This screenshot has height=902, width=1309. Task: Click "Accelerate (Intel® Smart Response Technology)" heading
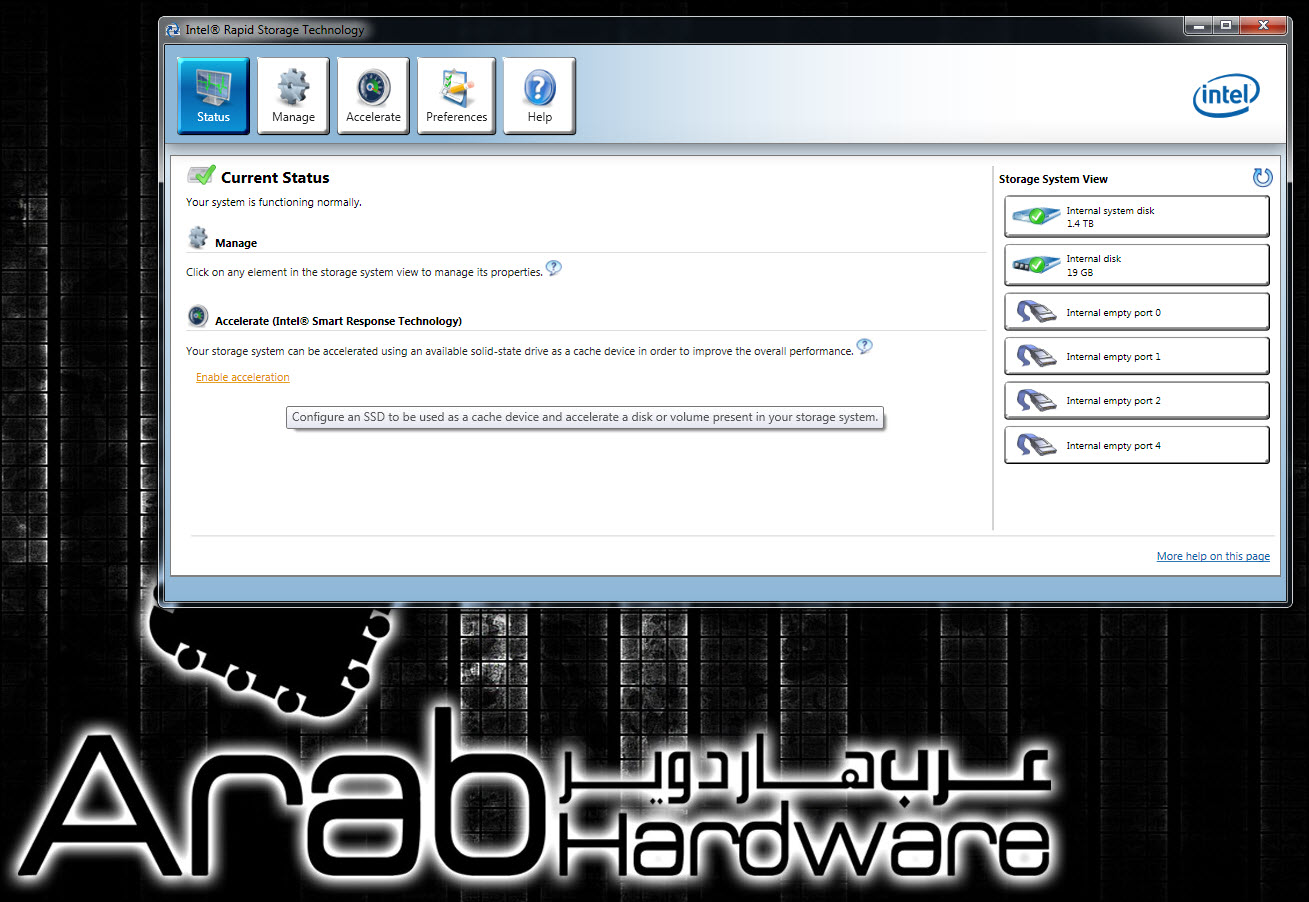pos(338,321)
